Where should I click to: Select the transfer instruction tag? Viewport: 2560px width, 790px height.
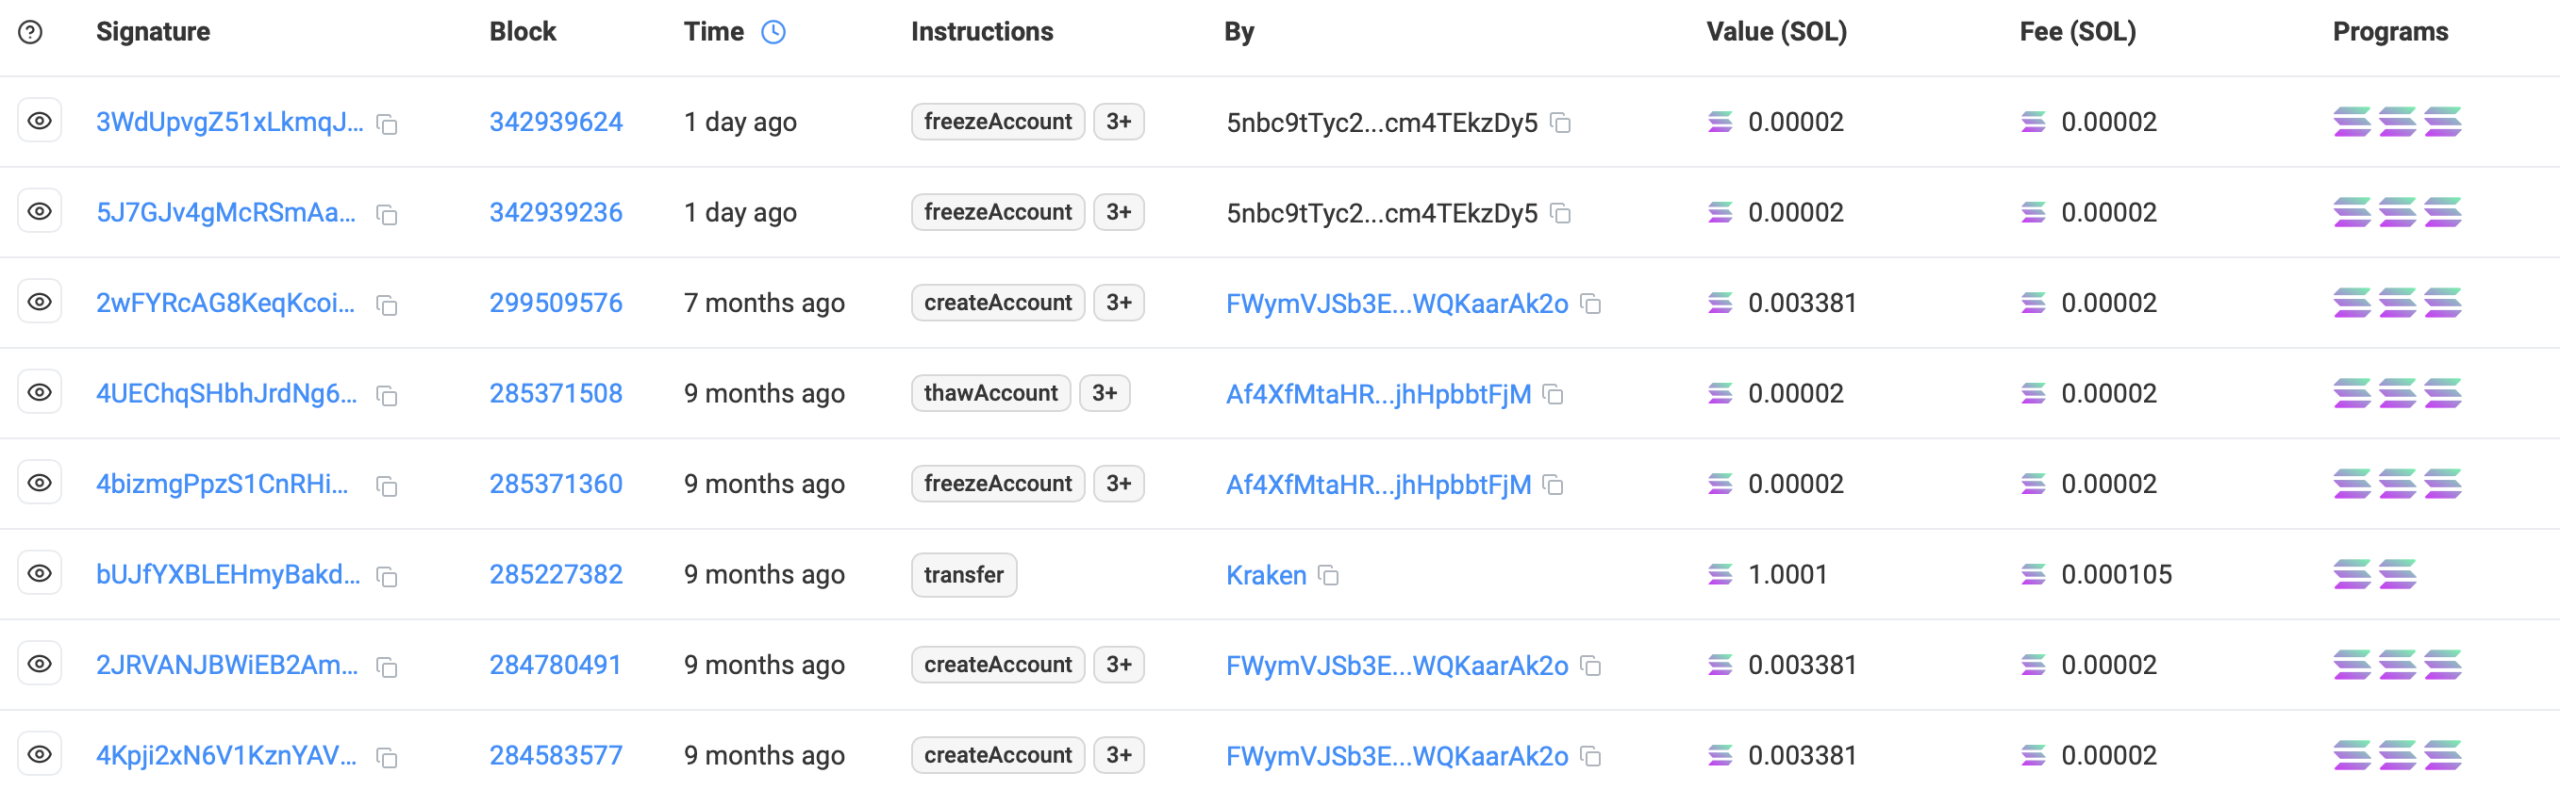[x=963, y=575]
